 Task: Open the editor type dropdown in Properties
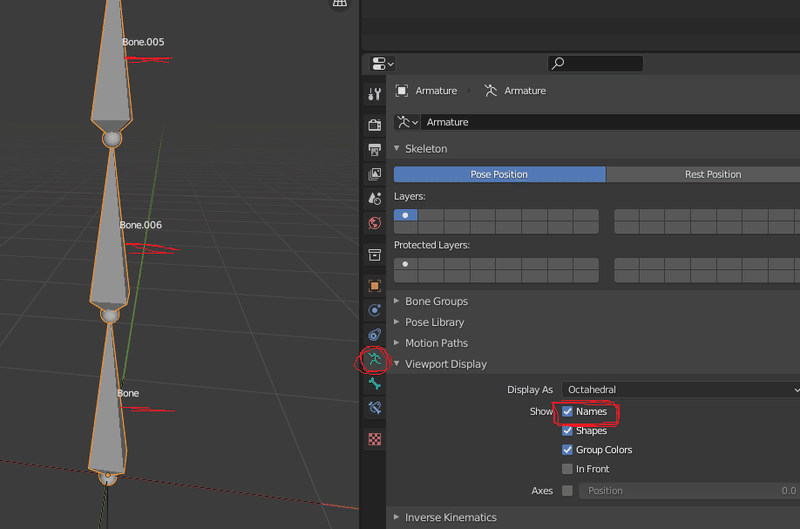pyautogui.click(x=382, y=64)
